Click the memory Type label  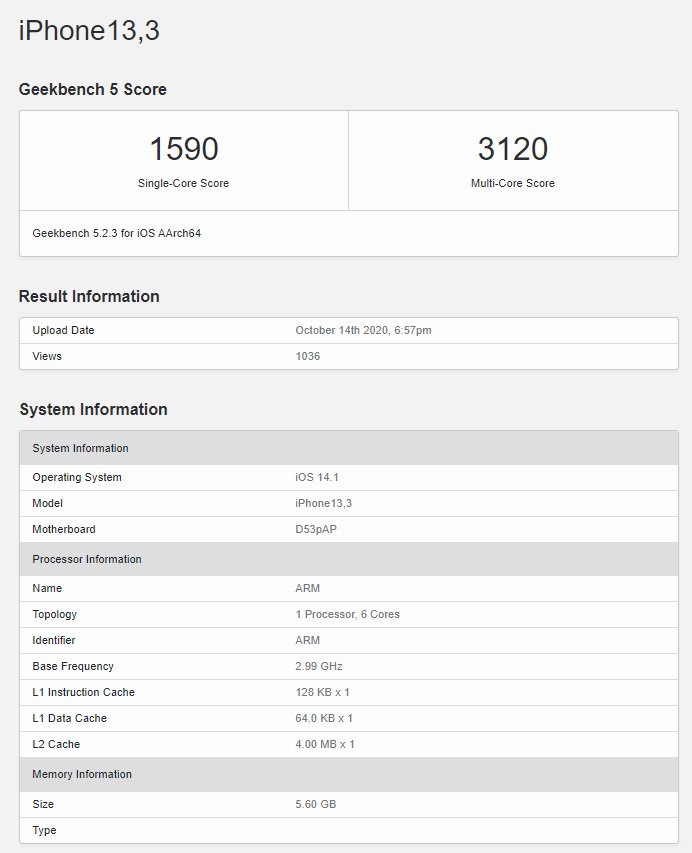[x=44, y=831]
